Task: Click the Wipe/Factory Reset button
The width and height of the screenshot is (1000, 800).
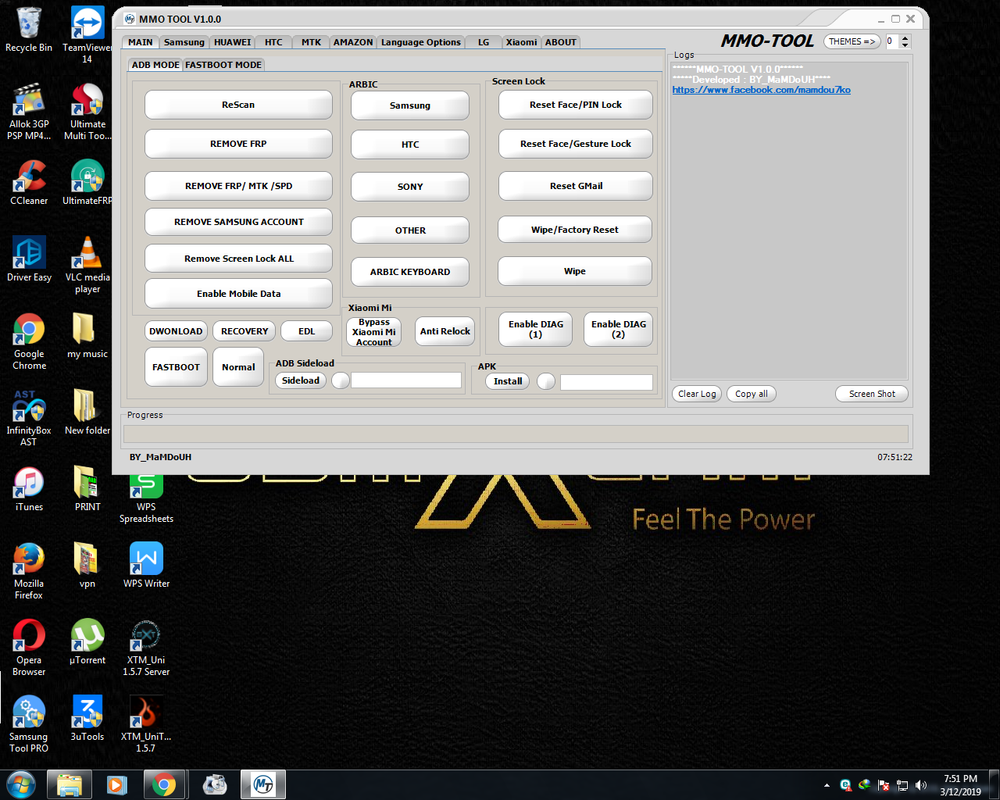Action: (x=575, y=230)
